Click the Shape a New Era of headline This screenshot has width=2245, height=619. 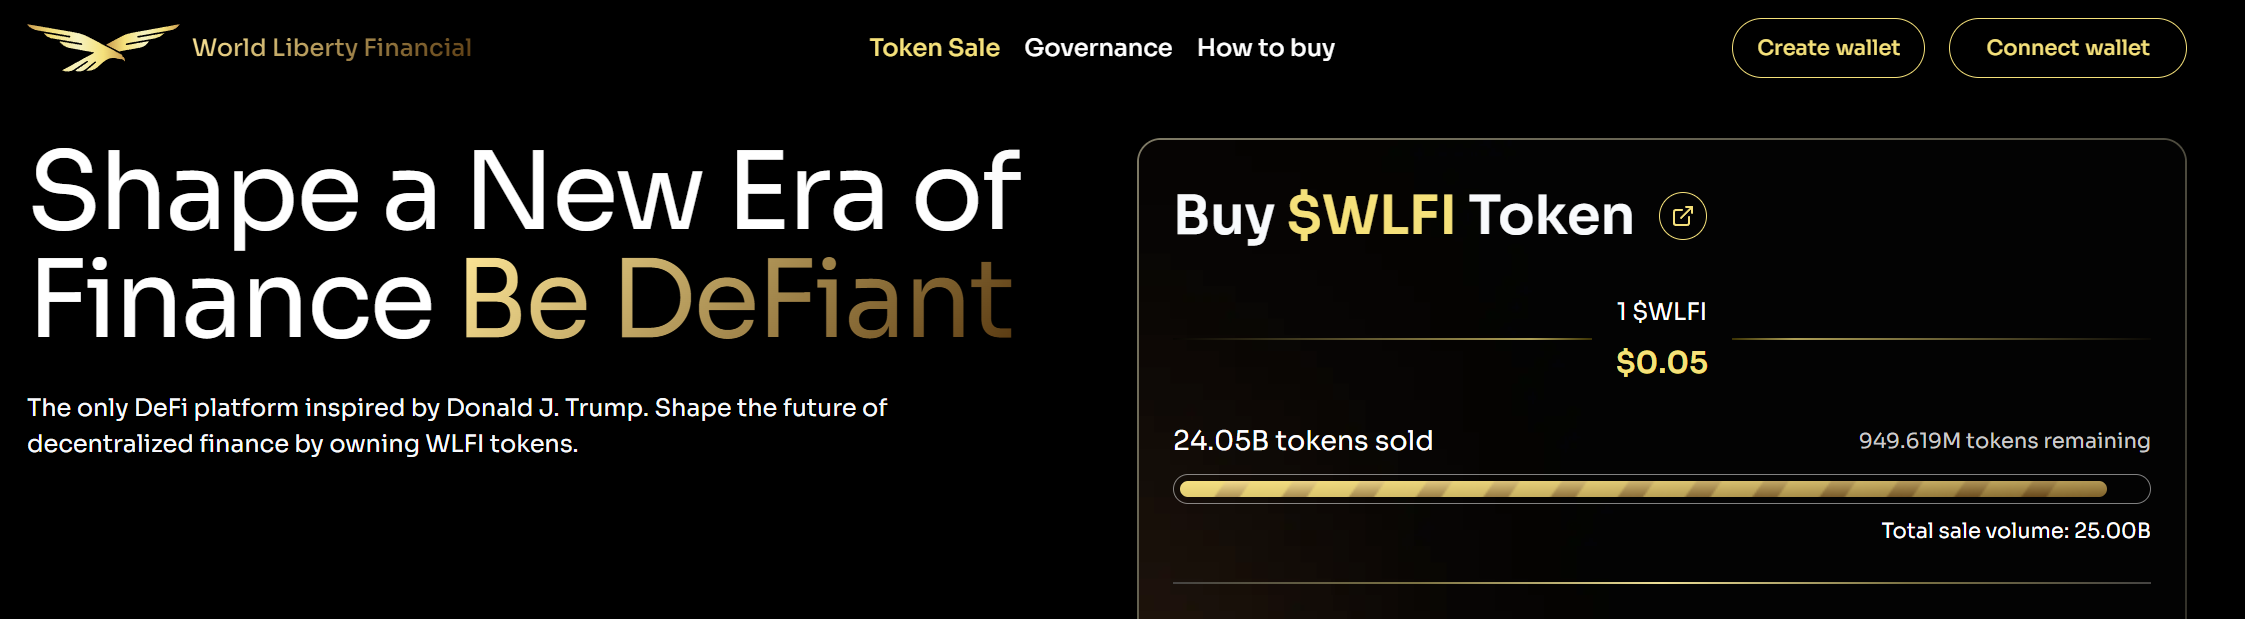(525, 191)
